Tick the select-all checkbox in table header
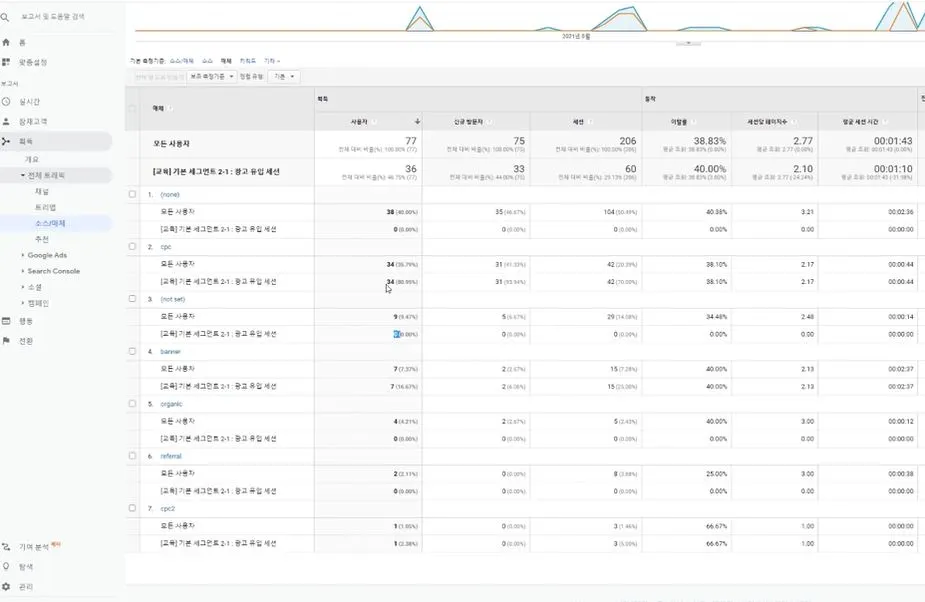Viewport: 925px width, 602px height. 132,109
